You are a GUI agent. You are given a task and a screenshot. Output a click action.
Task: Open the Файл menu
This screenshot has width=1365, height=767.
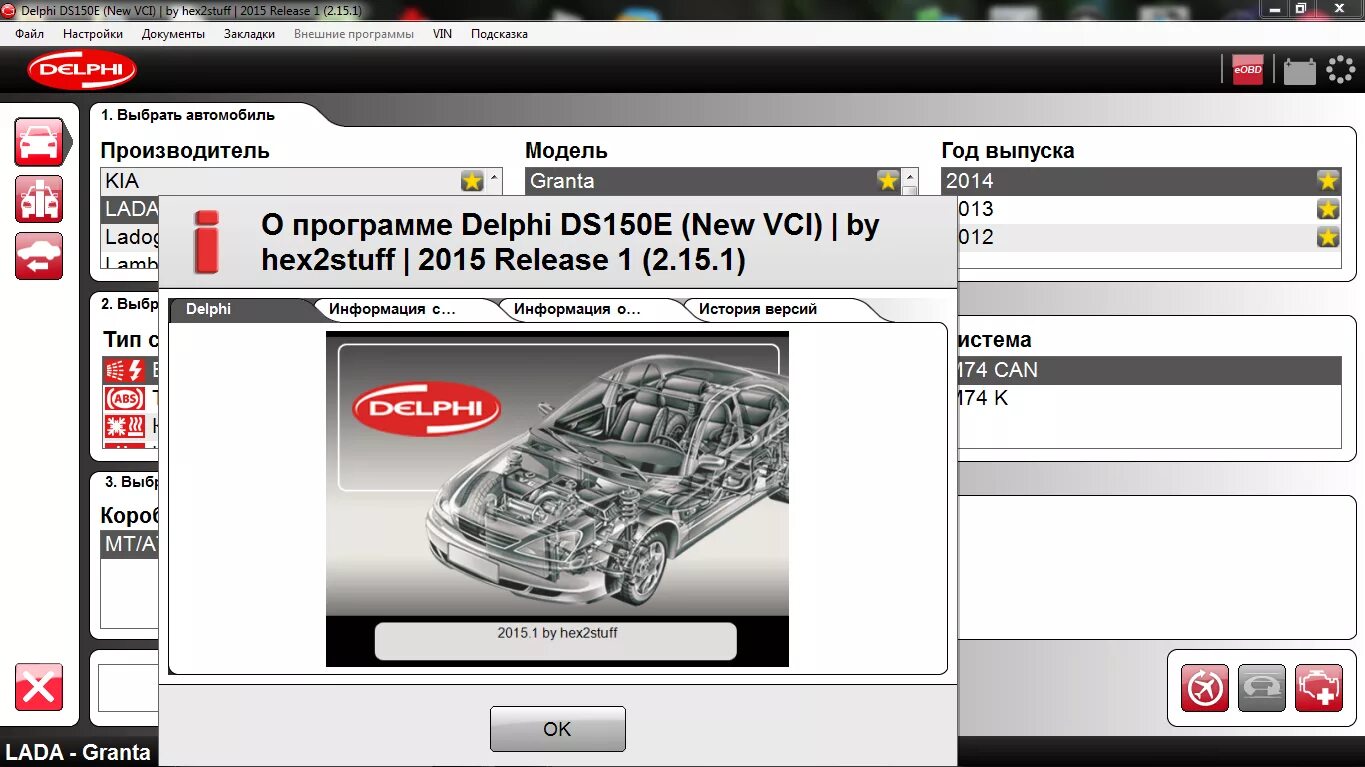pos(30,34)
